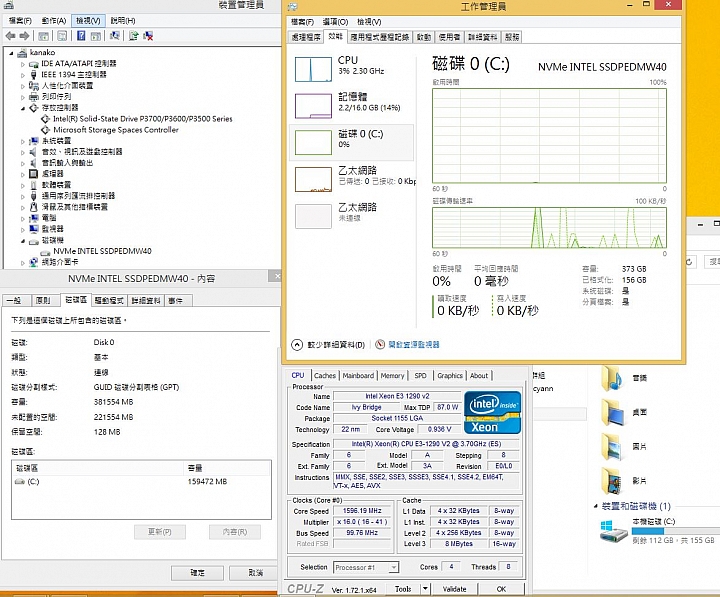Screen dimensions: 720x597
Task: Switch to Mainboard tab in CPU-Z
Action: (358, 376)
